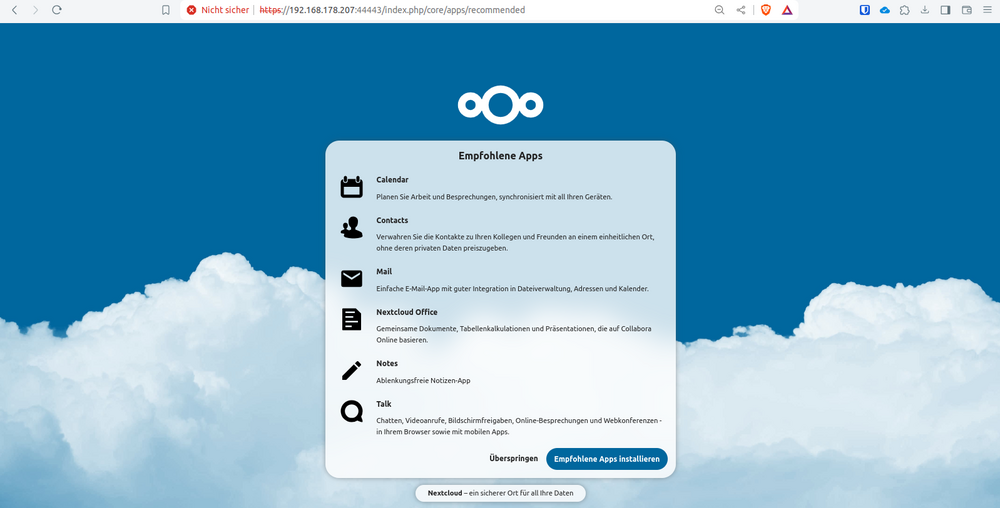1000x508 pixels.
Task: Open the browser hamburger menu
Action: 987,10
